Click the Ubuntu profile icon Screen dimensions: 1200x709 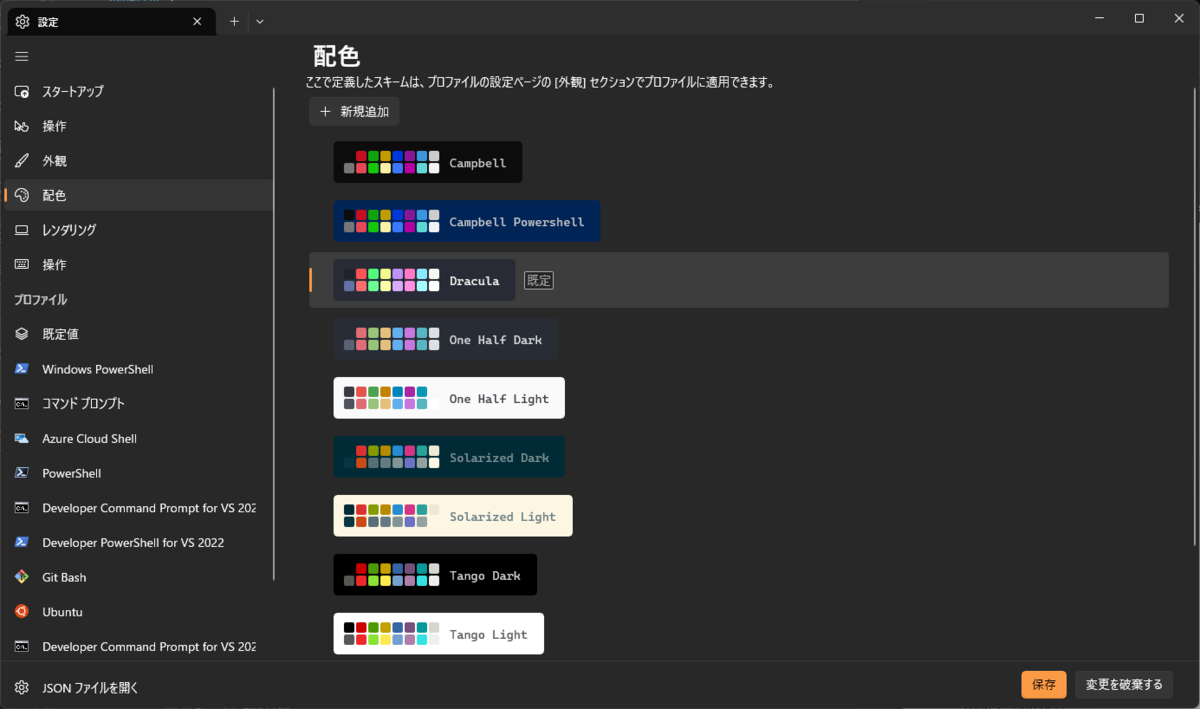22,611
